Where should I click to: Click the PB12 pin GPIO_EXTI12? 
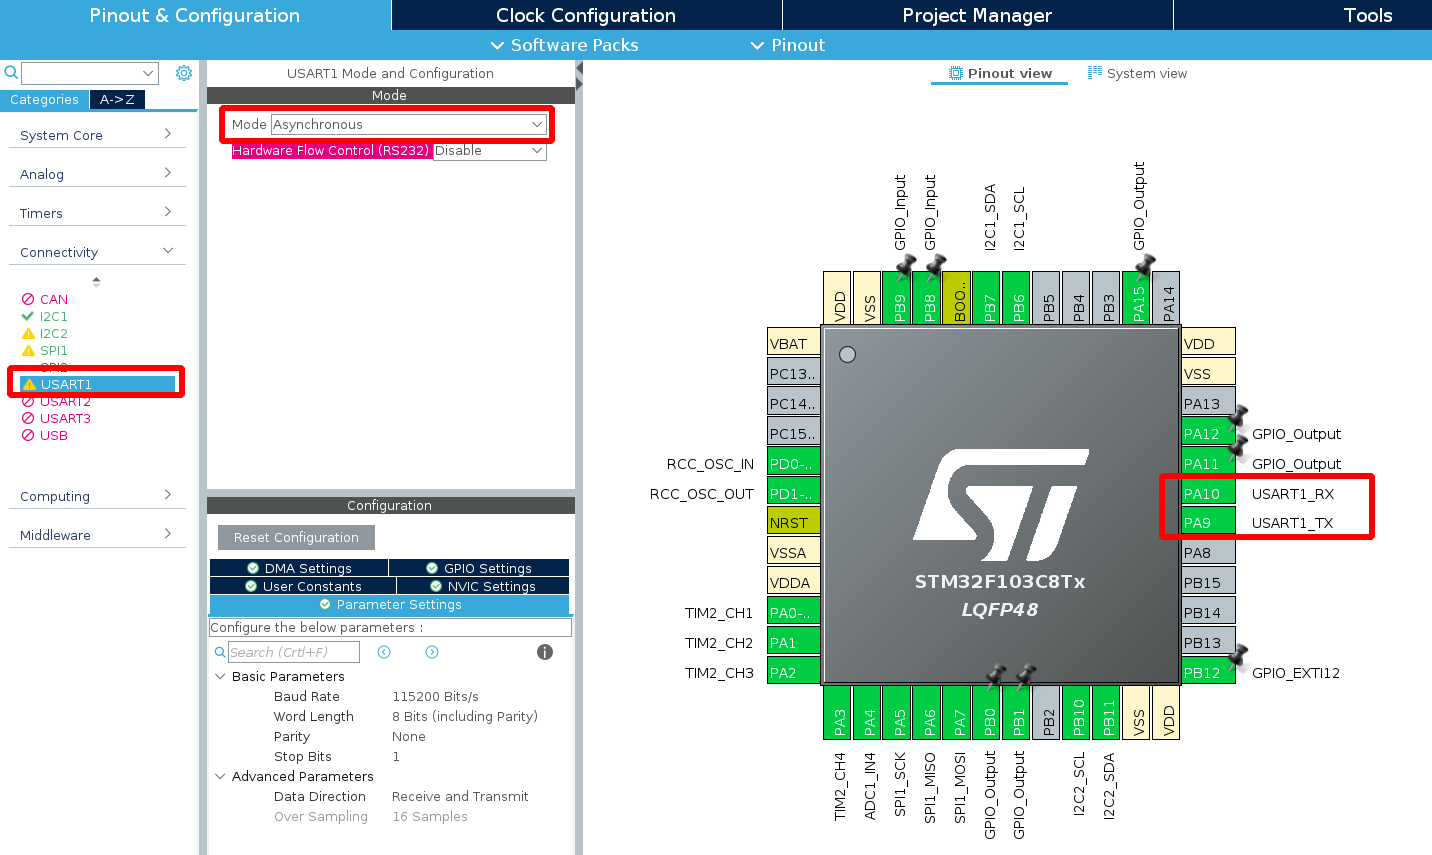pyautogui.click(x=1208, y=672)
